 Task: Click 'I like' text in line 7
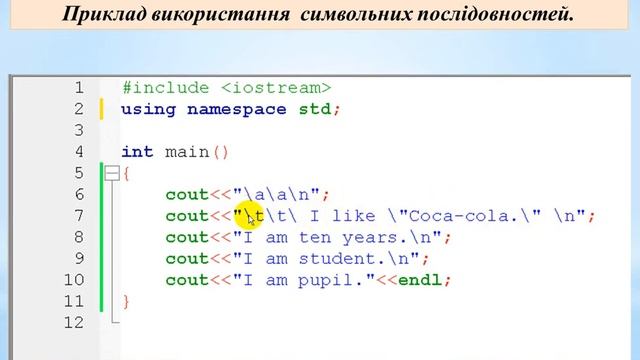[342, 216]
